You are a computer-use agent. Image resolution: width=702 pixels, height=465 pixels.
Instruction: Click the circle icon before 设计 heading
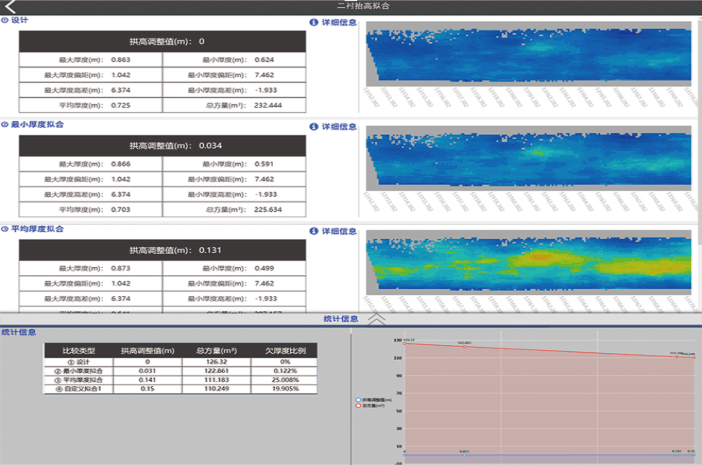tap(5, 20)
